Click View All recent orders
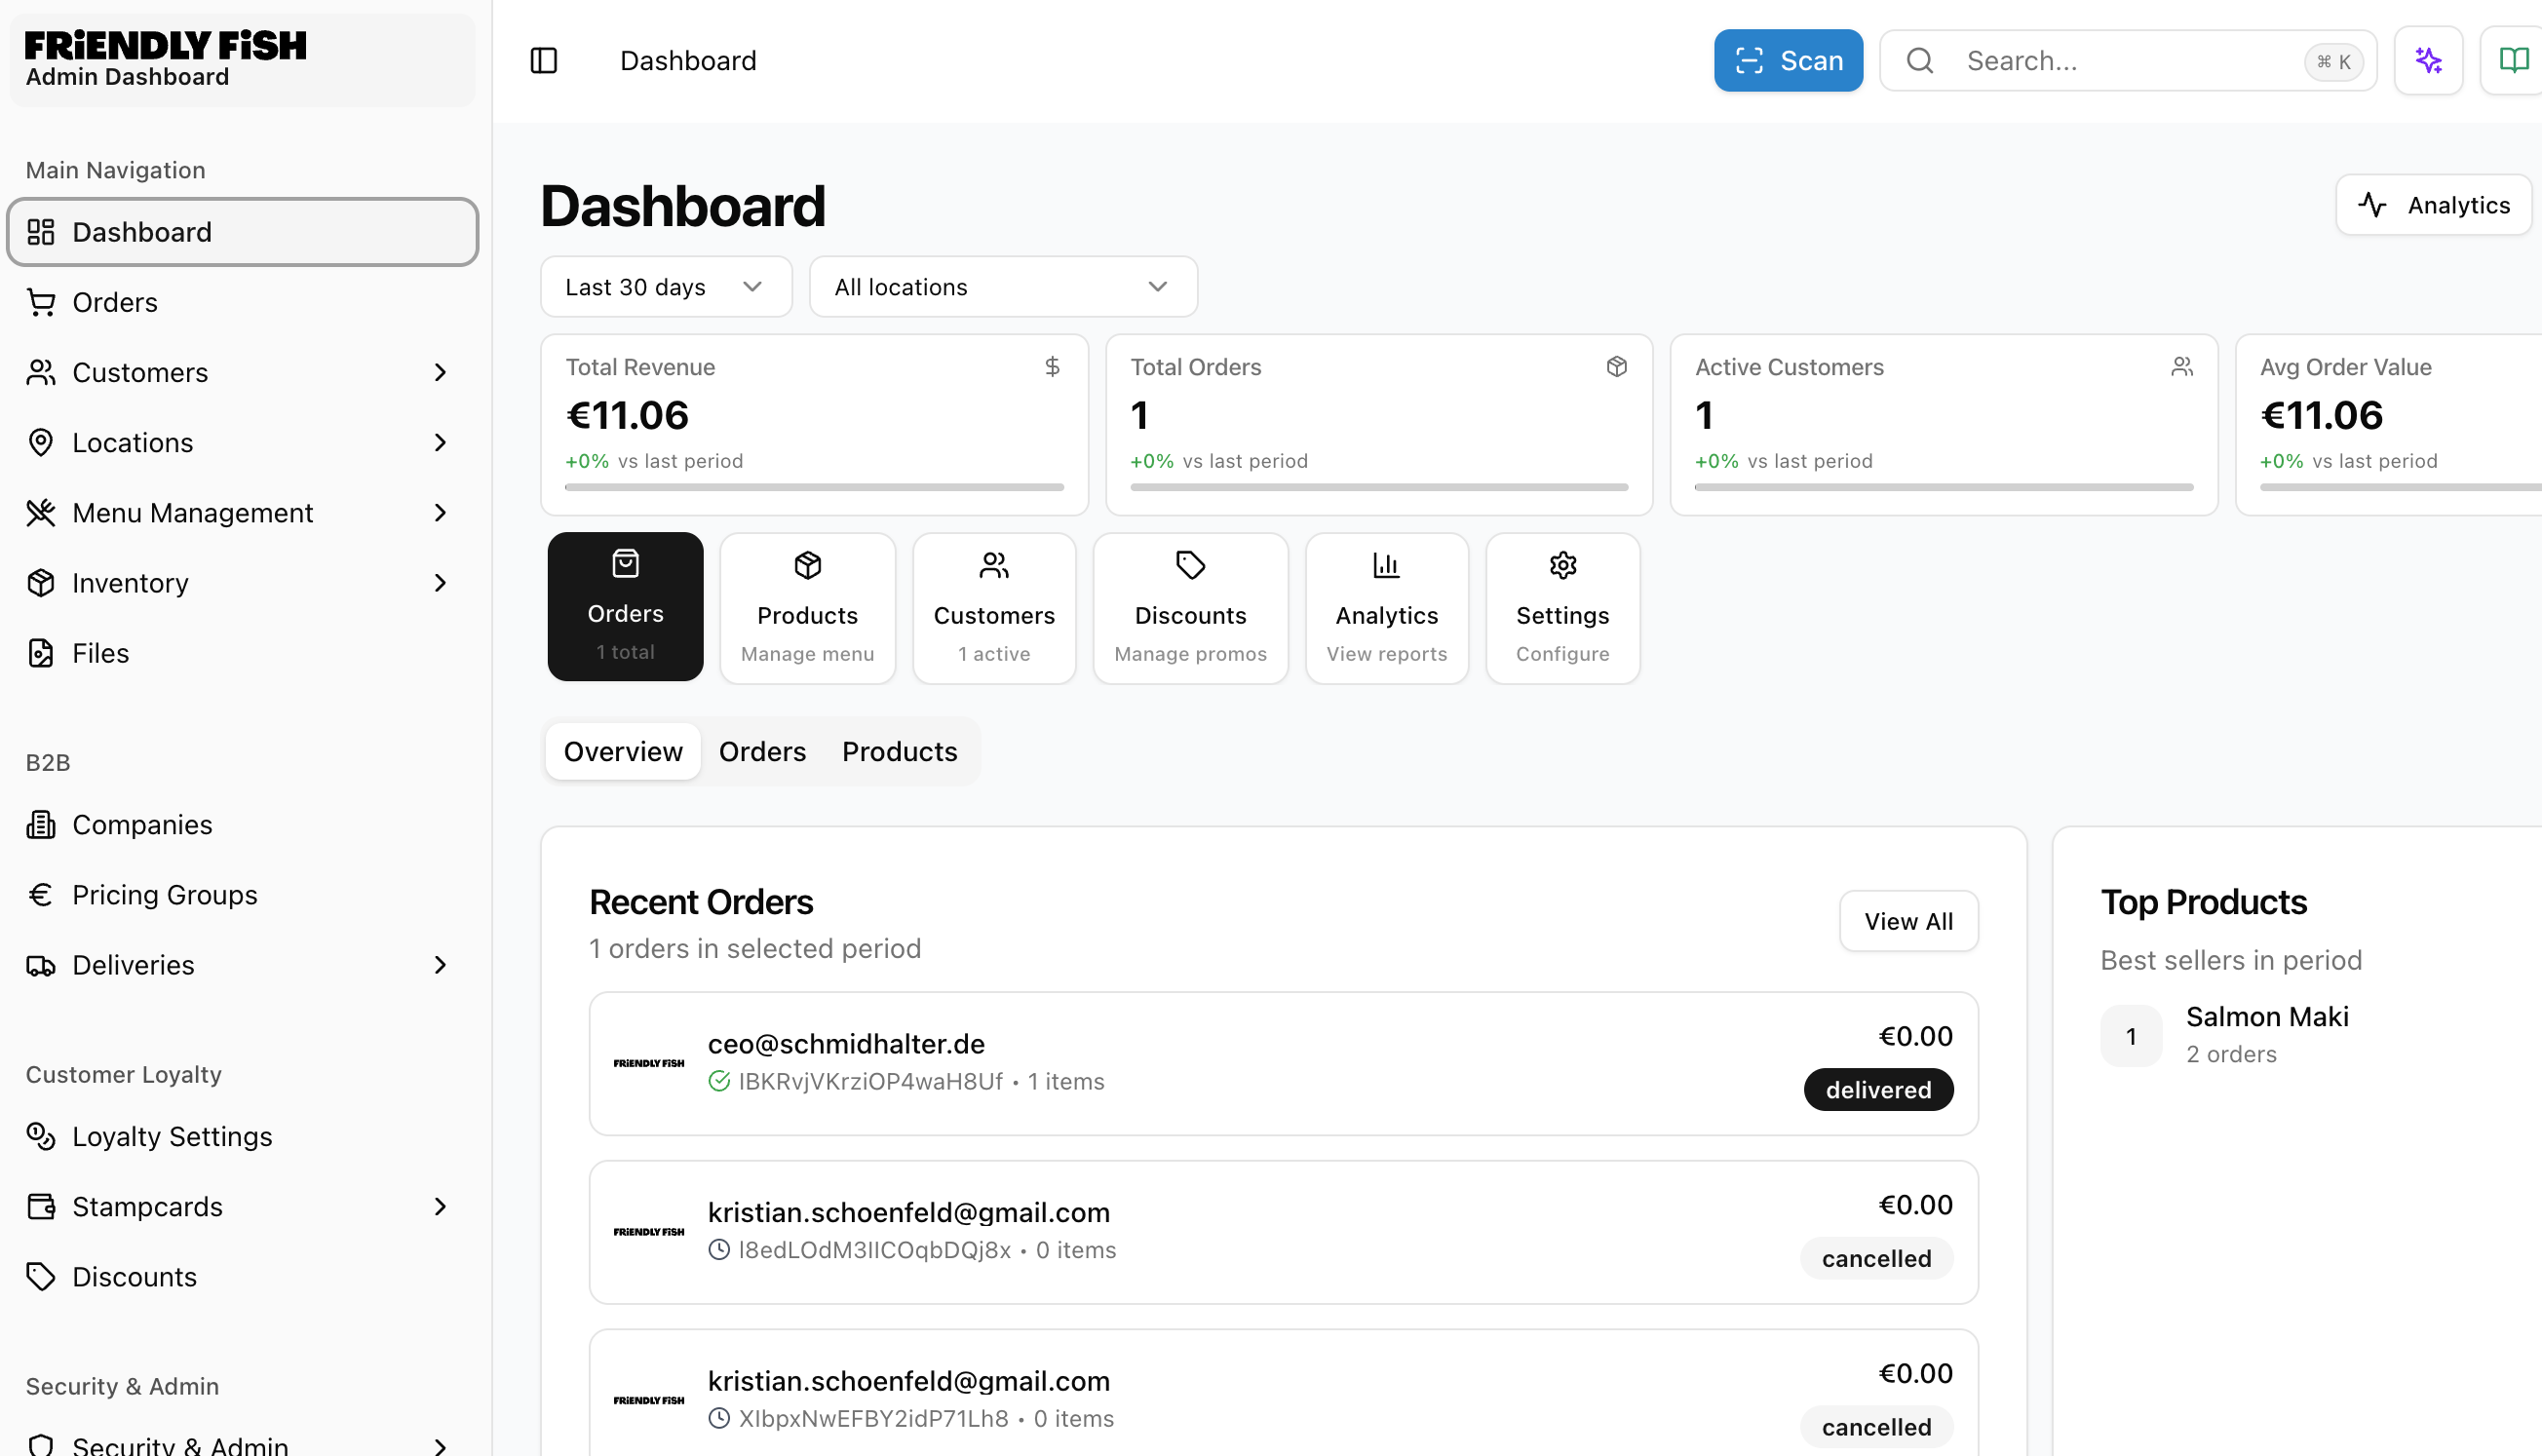Screen dimensions: 2542x1456 tap(1907, 921)
